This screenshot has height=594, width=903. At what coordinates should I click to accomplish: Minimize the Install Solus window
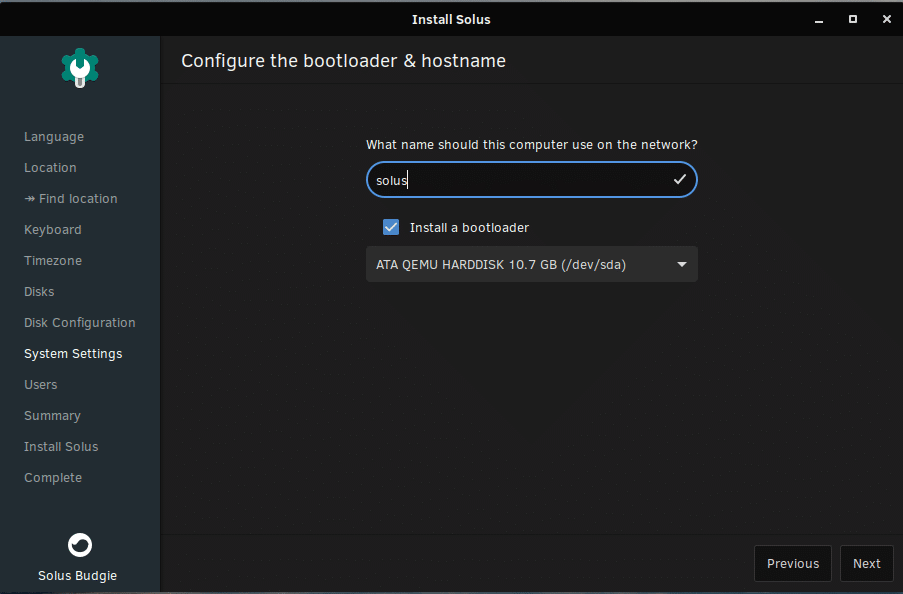[x=818, y=20]
